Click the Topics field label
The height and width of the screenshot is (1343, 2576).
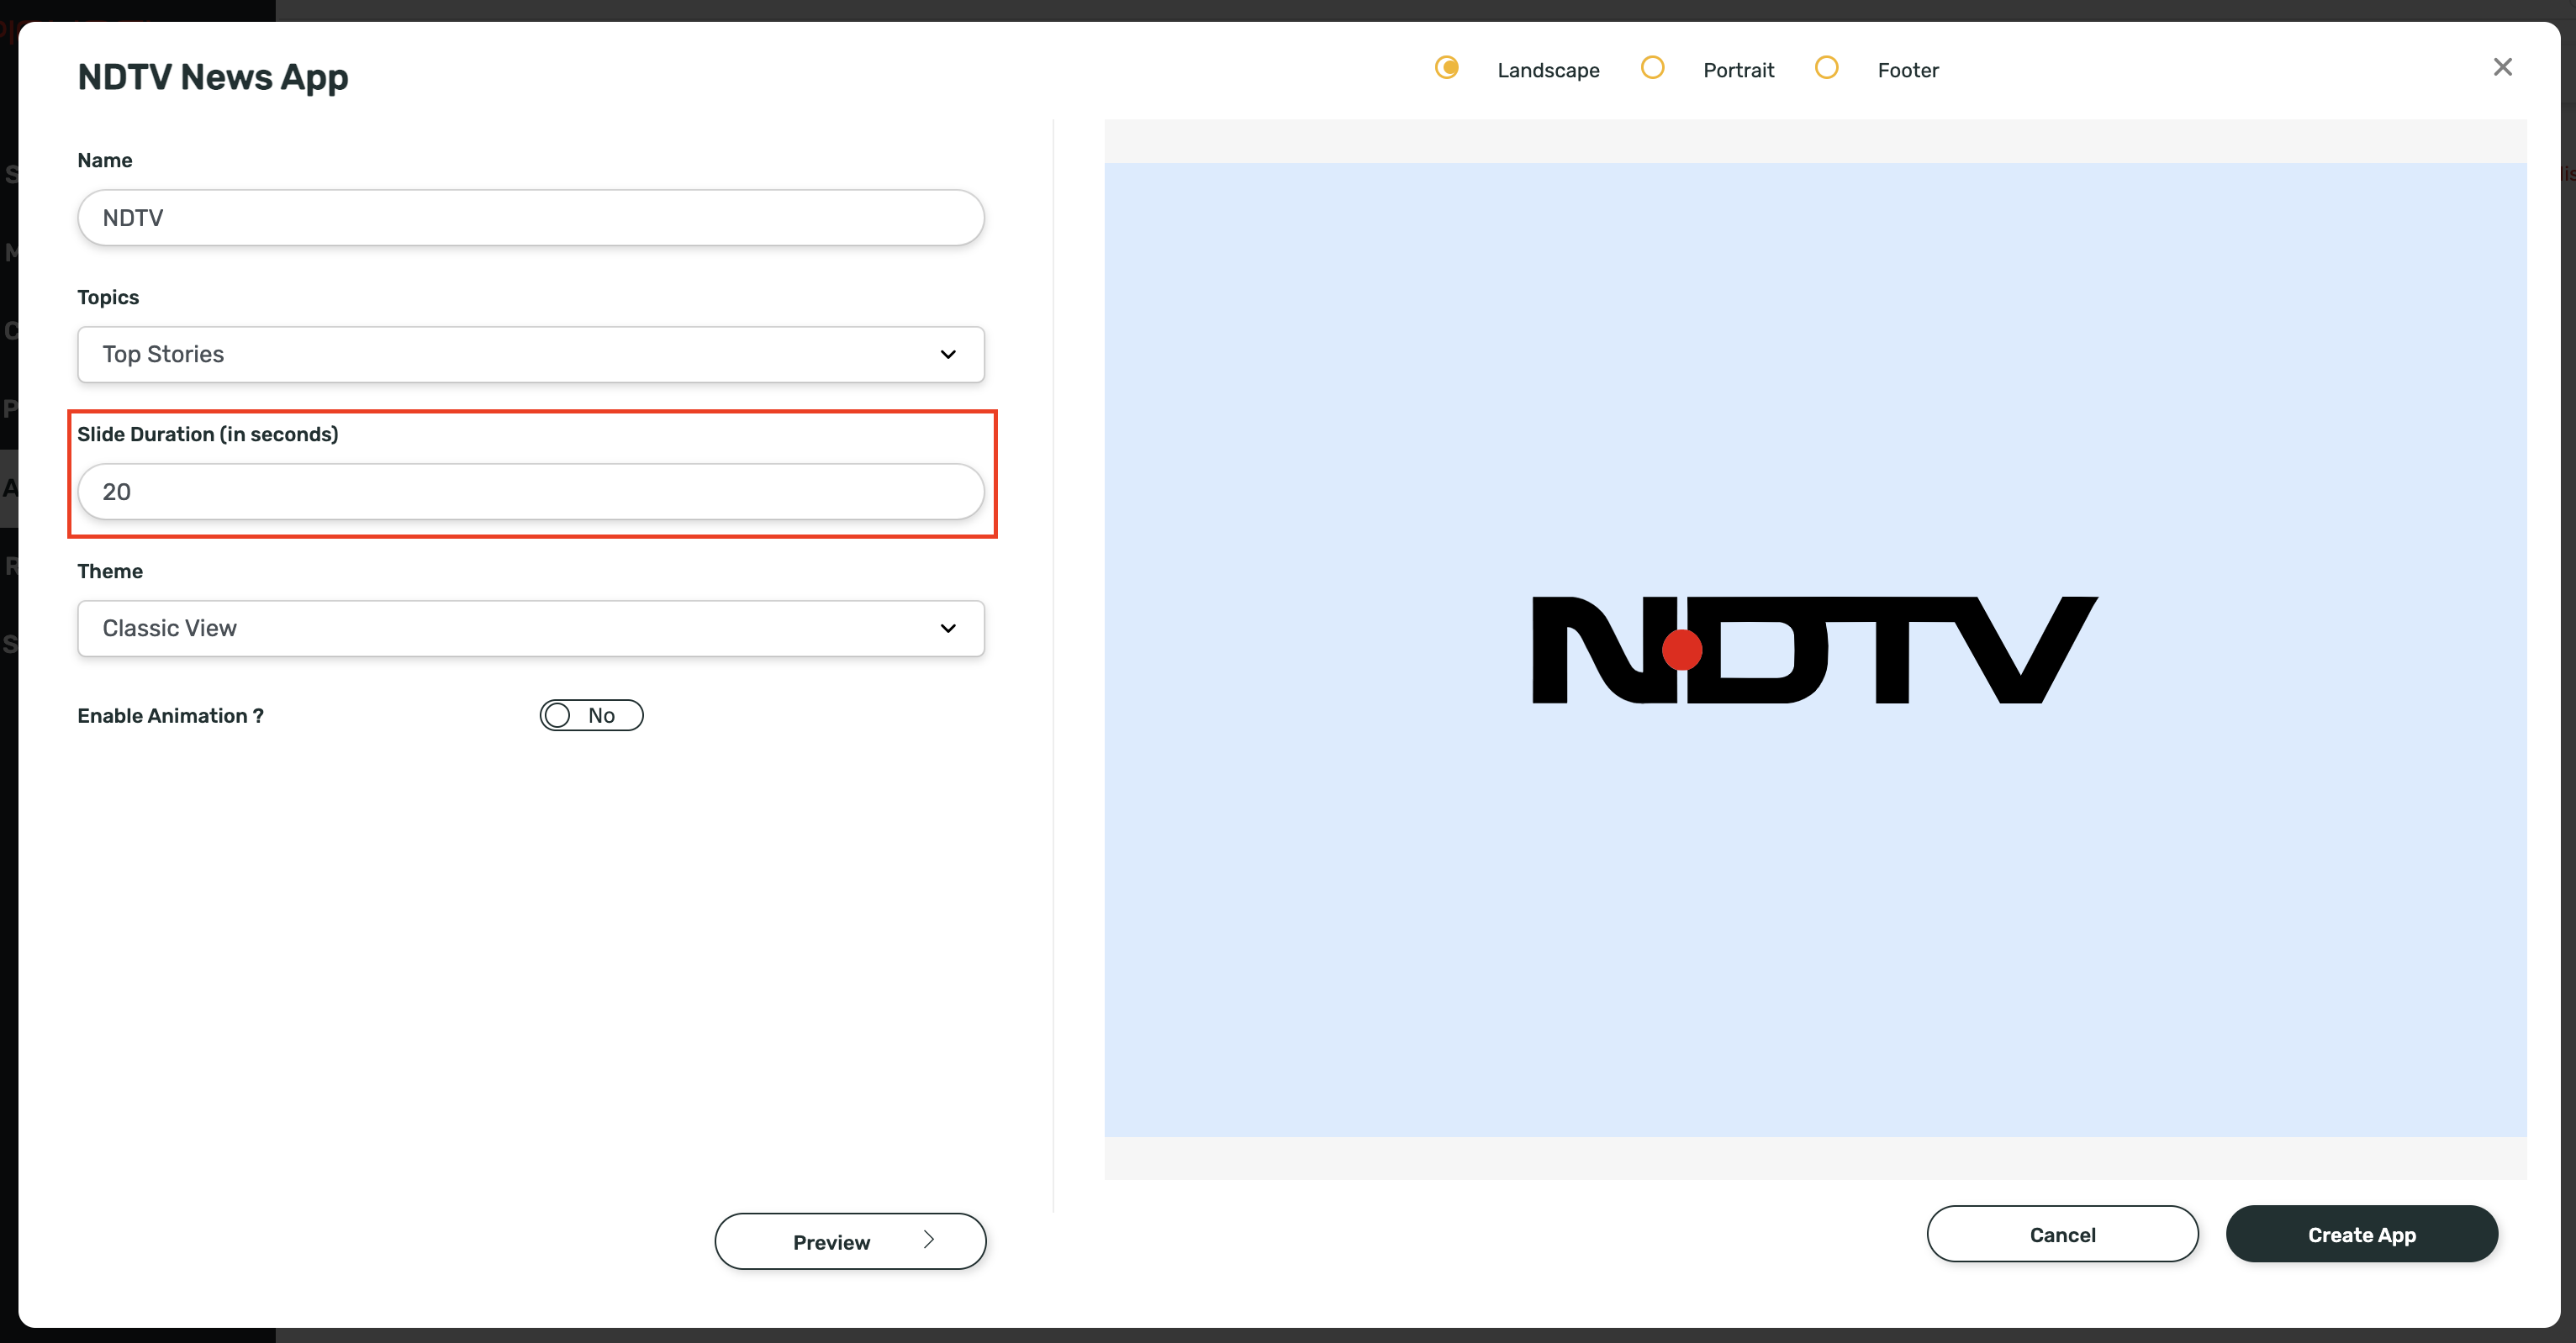tap(108, 297)
